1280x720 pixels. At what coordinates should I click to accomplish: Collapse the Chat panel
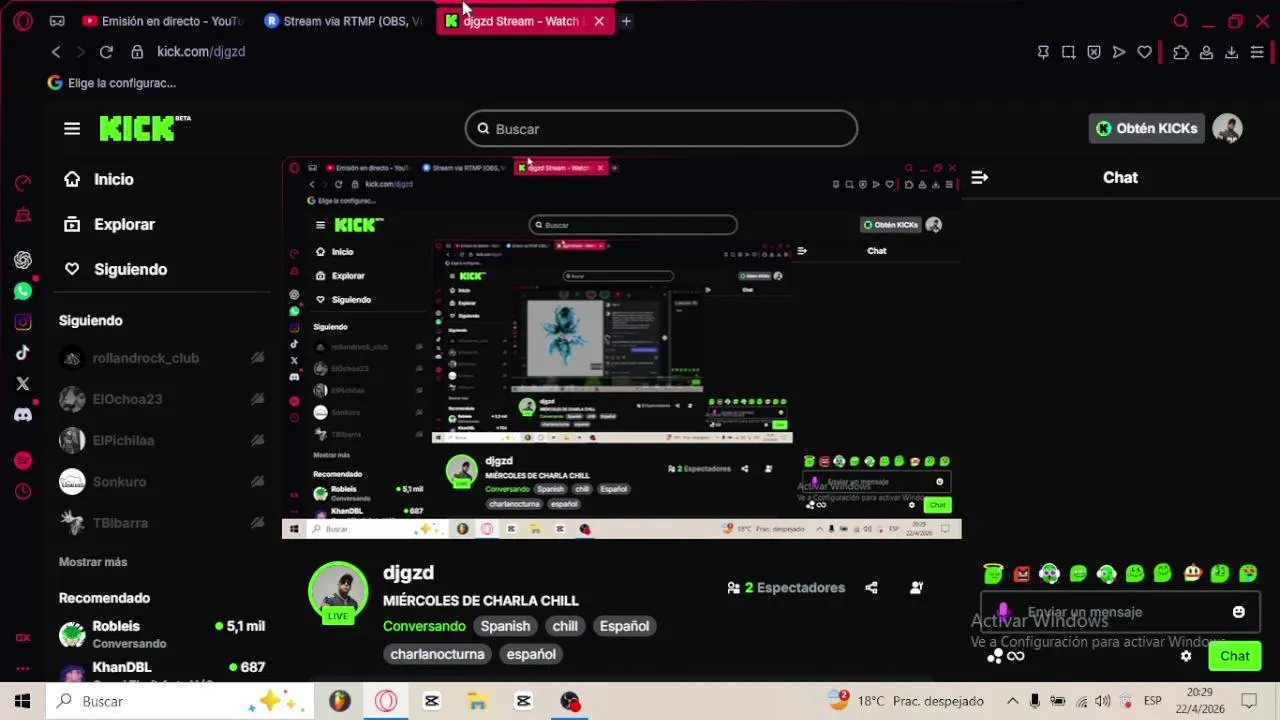pos(979,177)
